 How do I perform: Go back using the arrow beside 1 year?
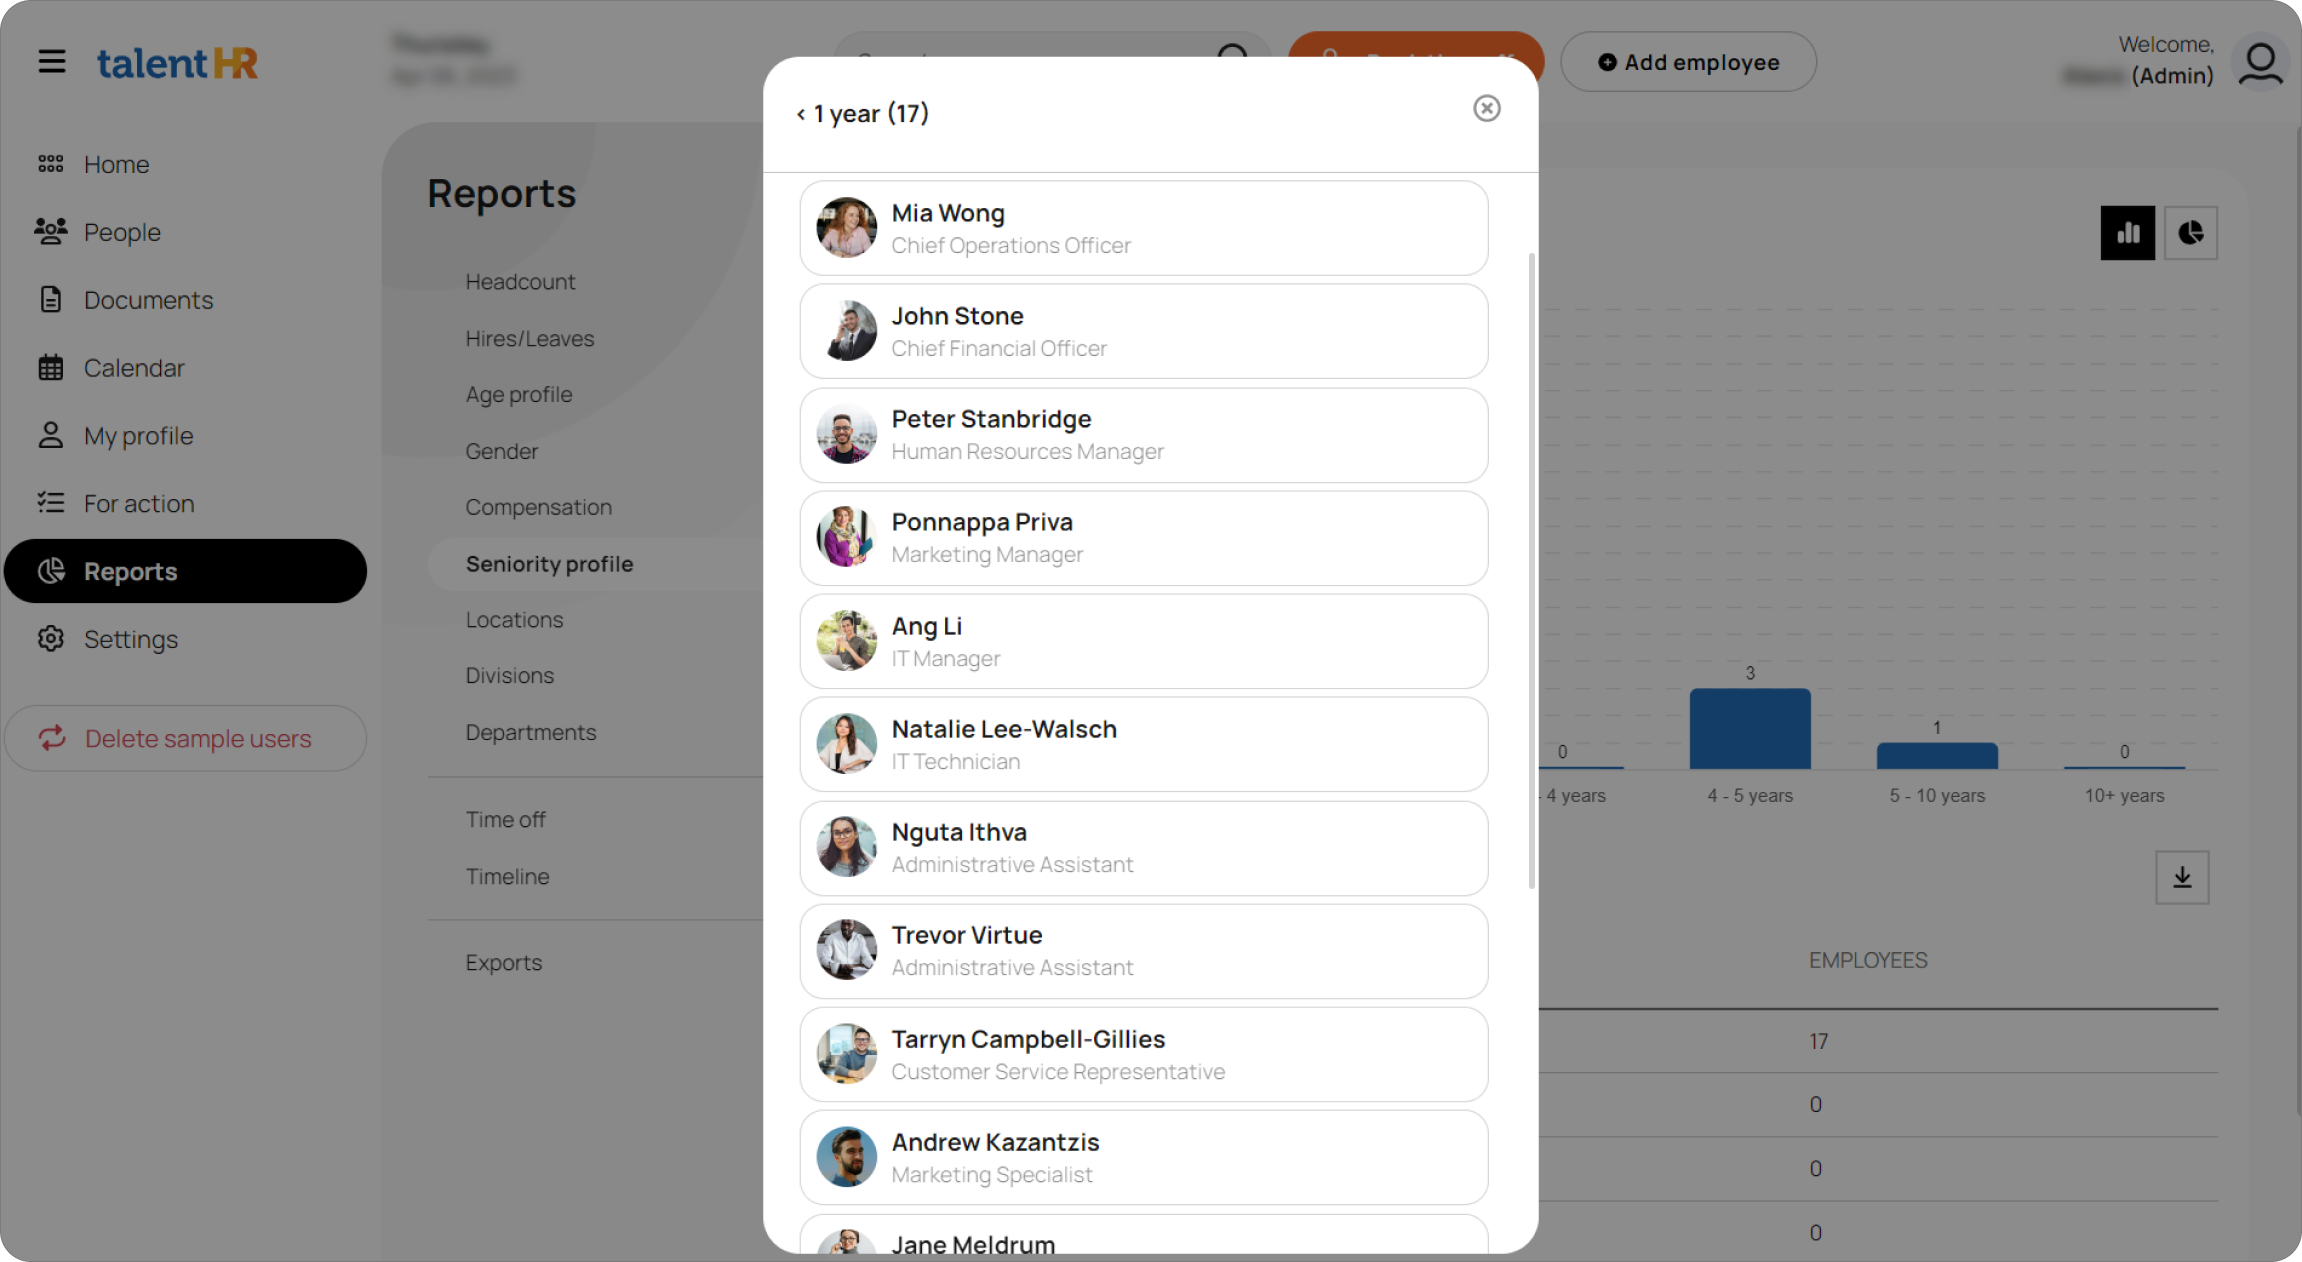click(x=801, y=114)
